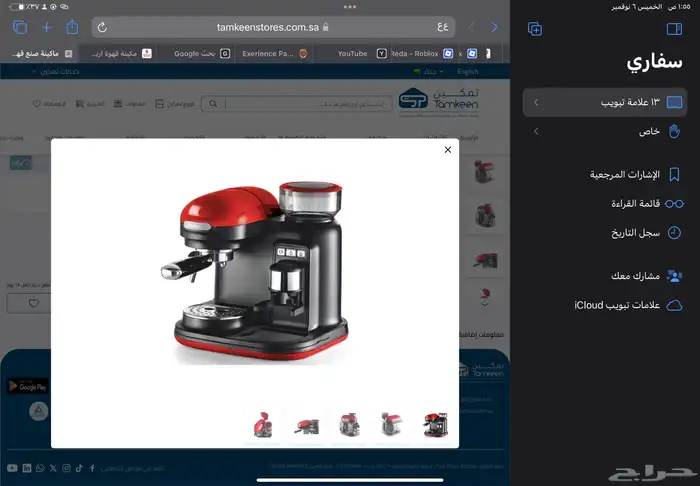Close the ماكينة صنع قهـ tab
Viewport: 700px width, 486px height.
pyautogui.click(x=68, y=54)
